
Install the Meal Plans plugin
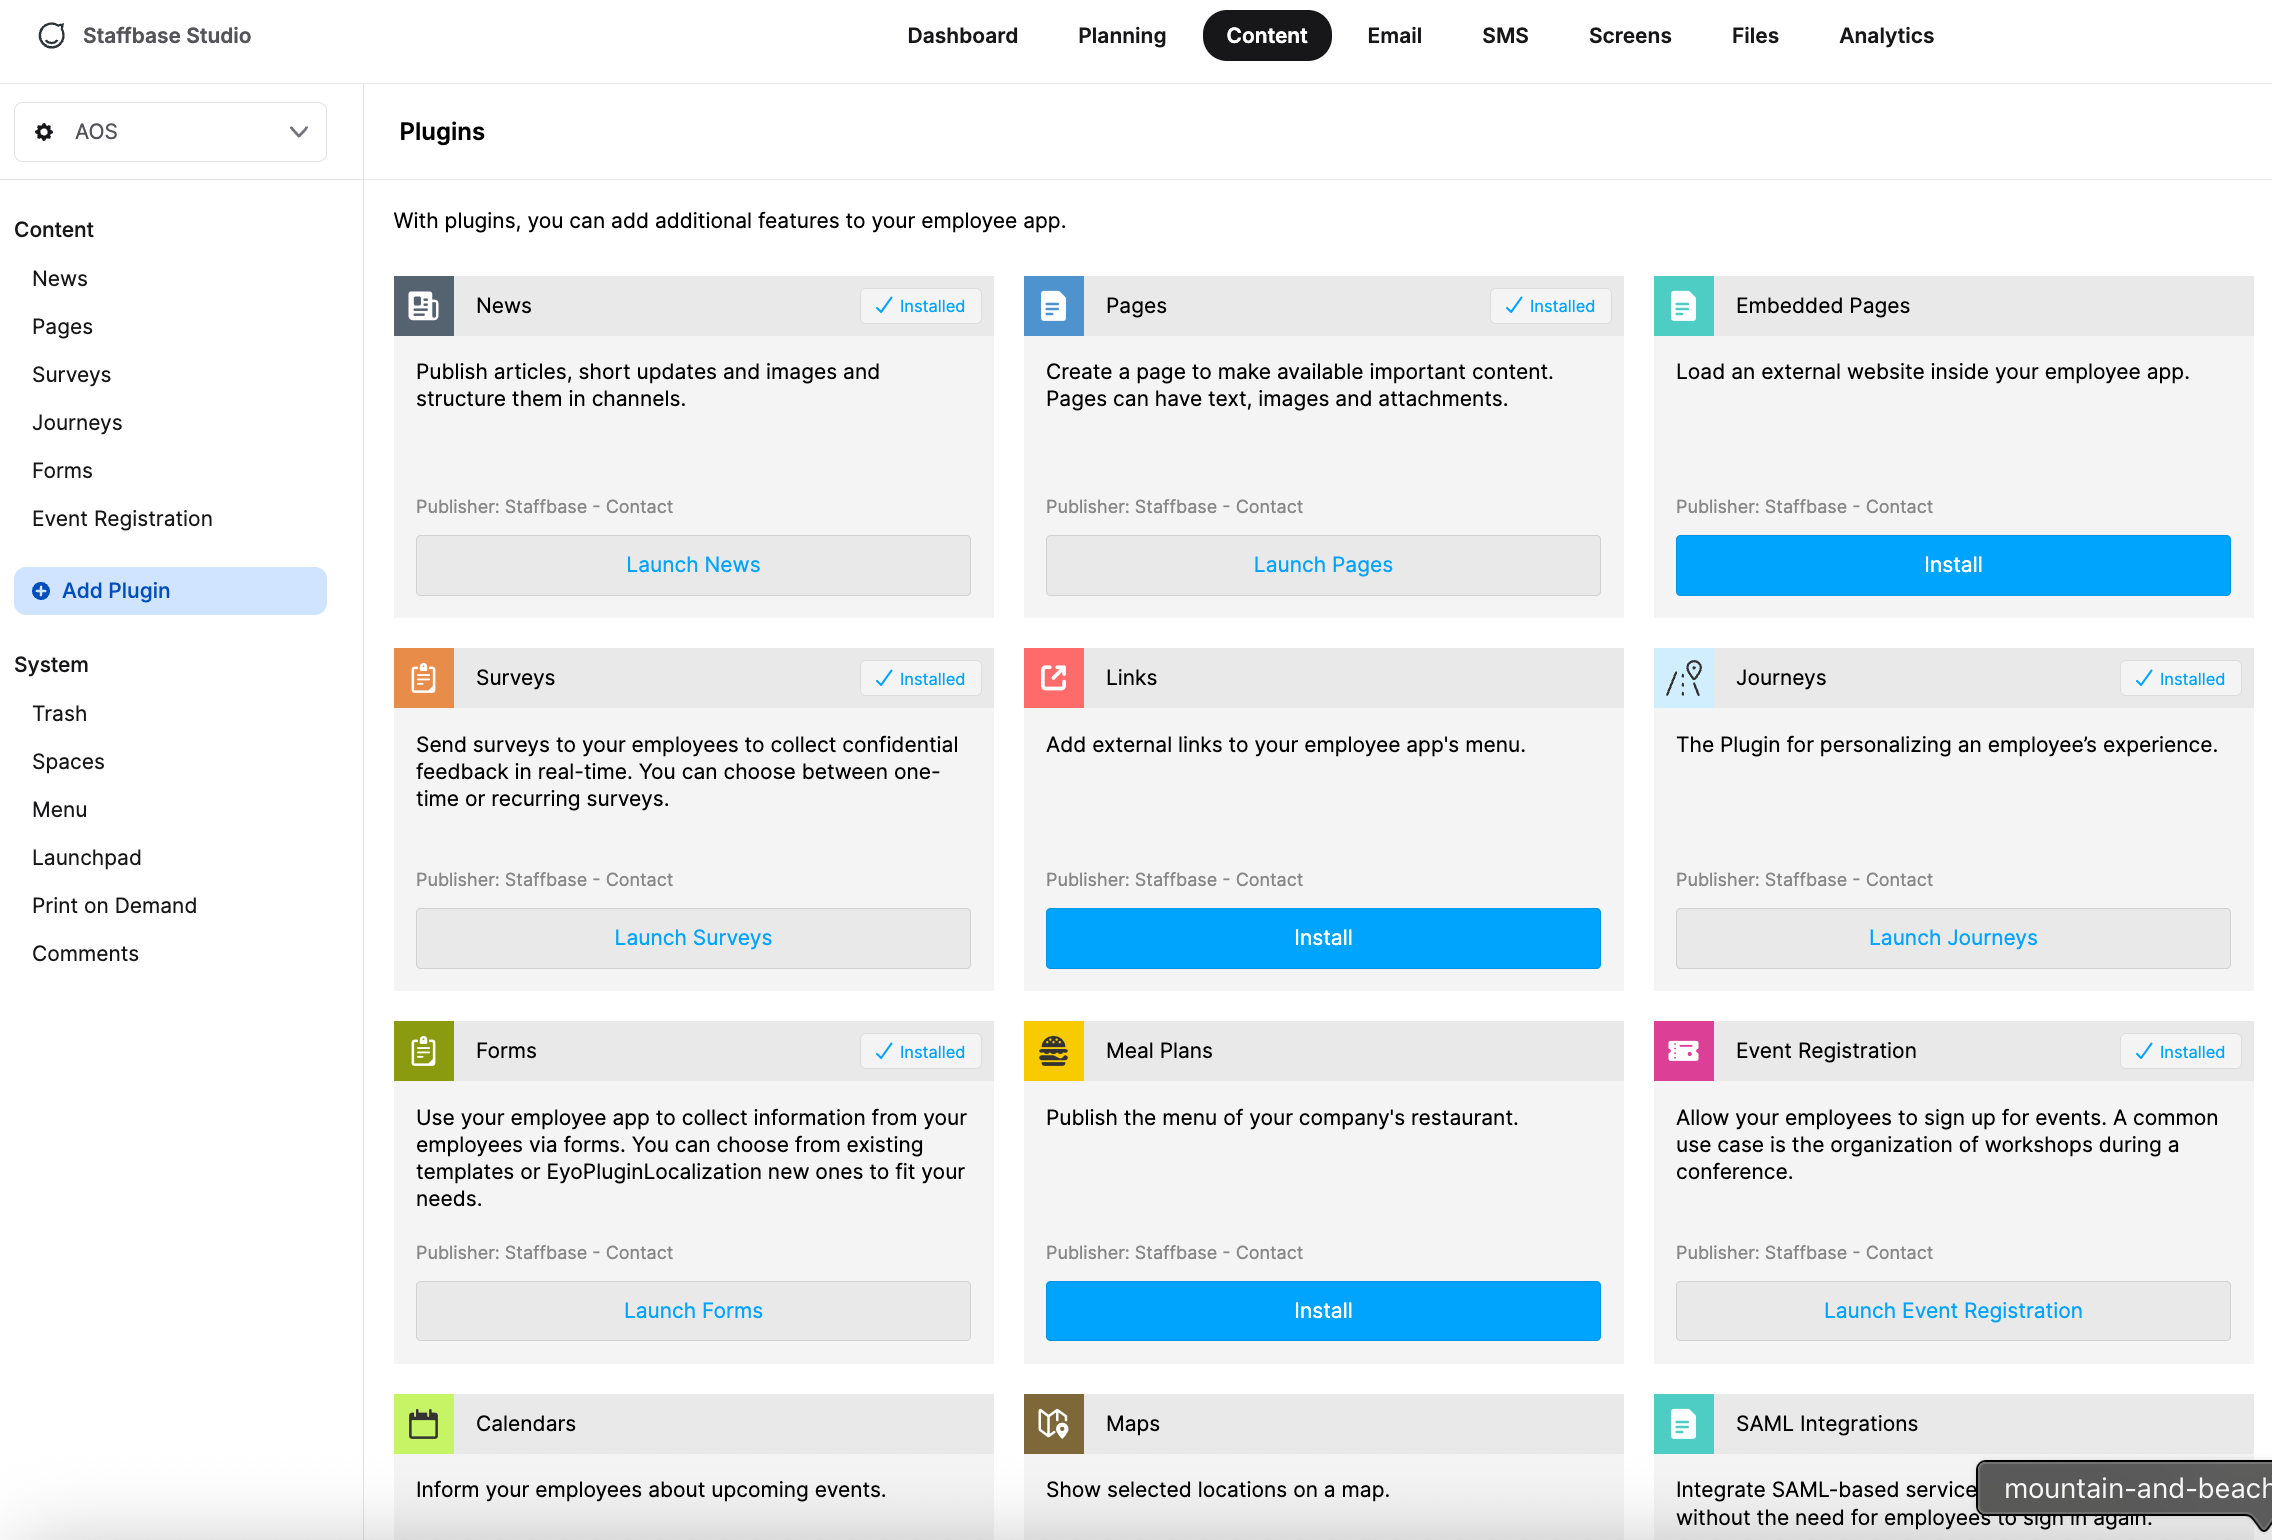coord(1323,1311)
